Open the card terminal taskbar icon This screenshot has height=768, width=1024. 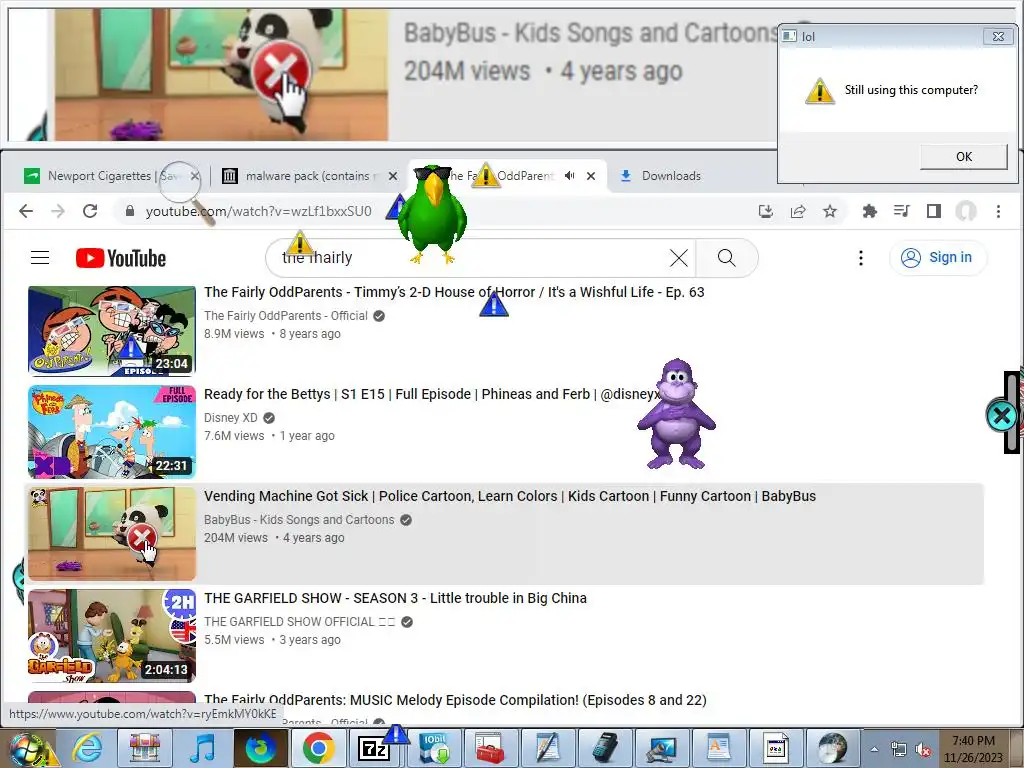pos(605,748)
